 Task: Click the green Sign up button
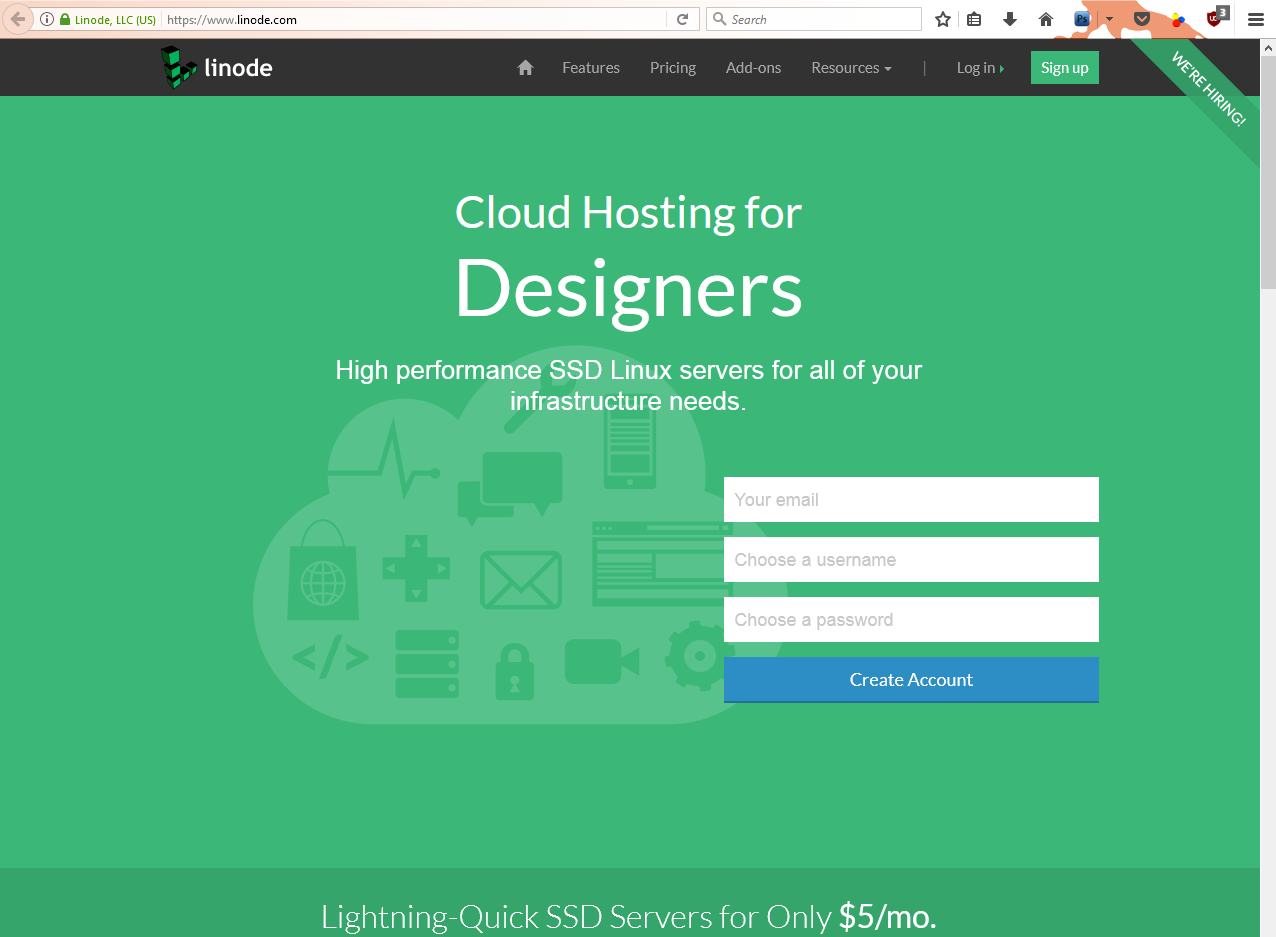[1064, 68]
